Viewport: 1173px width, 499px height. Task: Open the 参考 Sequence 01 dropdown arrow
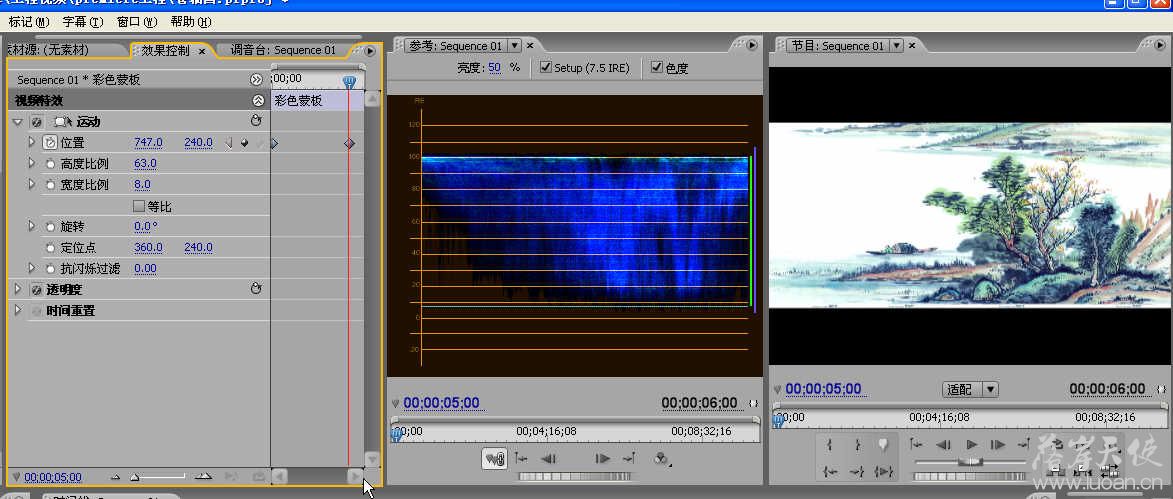pyautogui.click(x=514, y=46)
